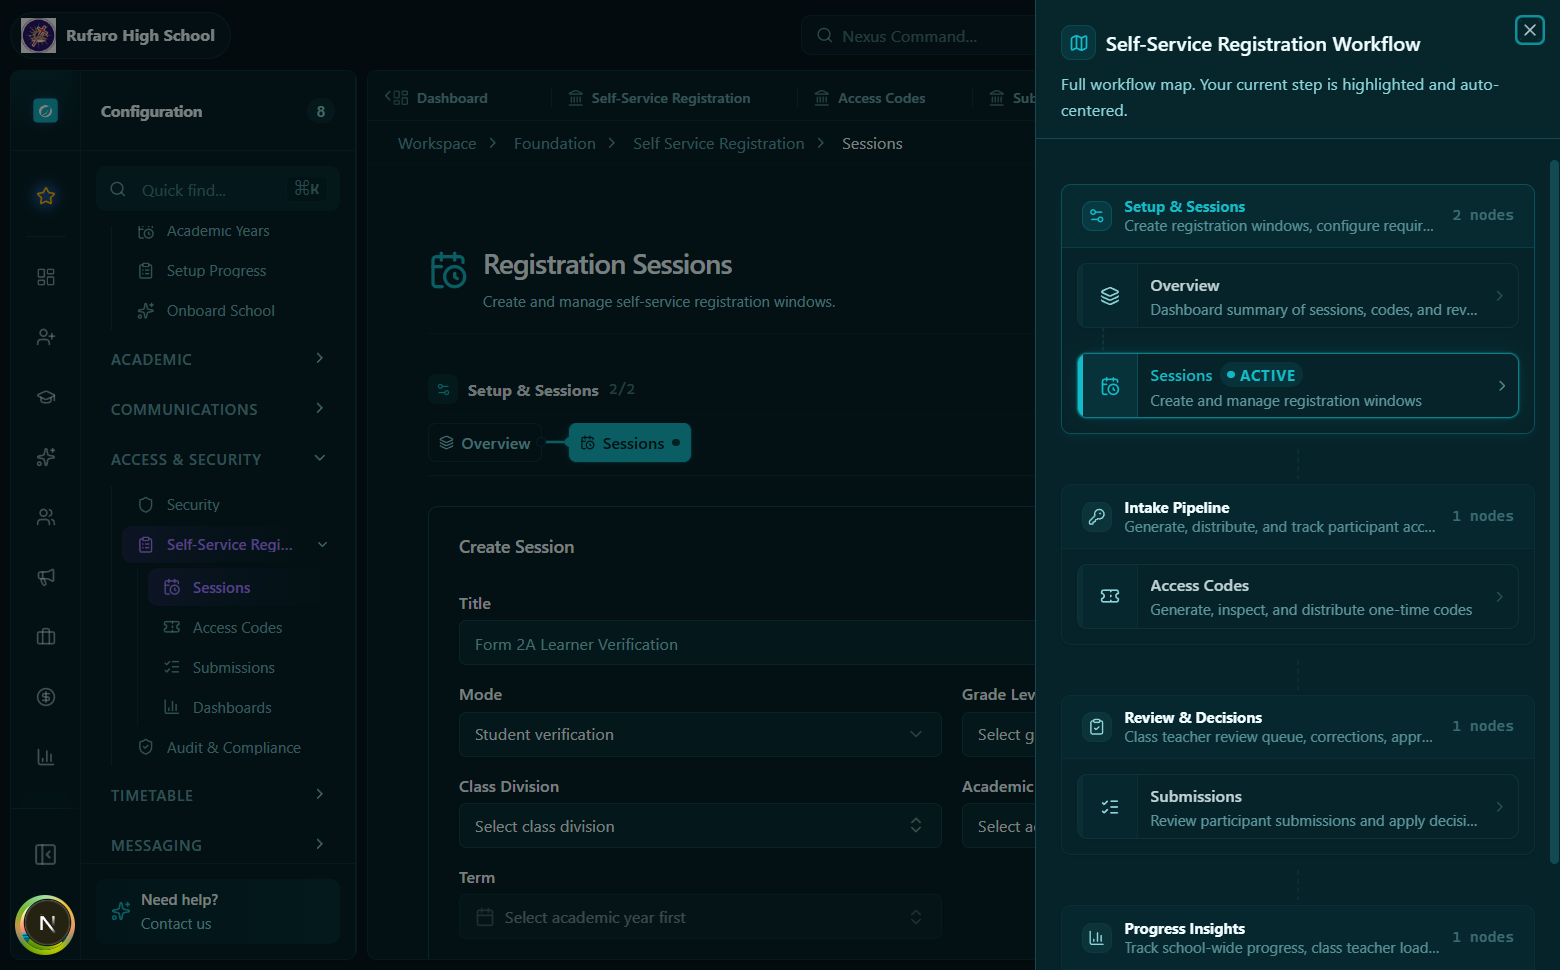Open the Grade Level select dropdown
The width and height of the screenshot is (1560, 970).
pos(998,734)
